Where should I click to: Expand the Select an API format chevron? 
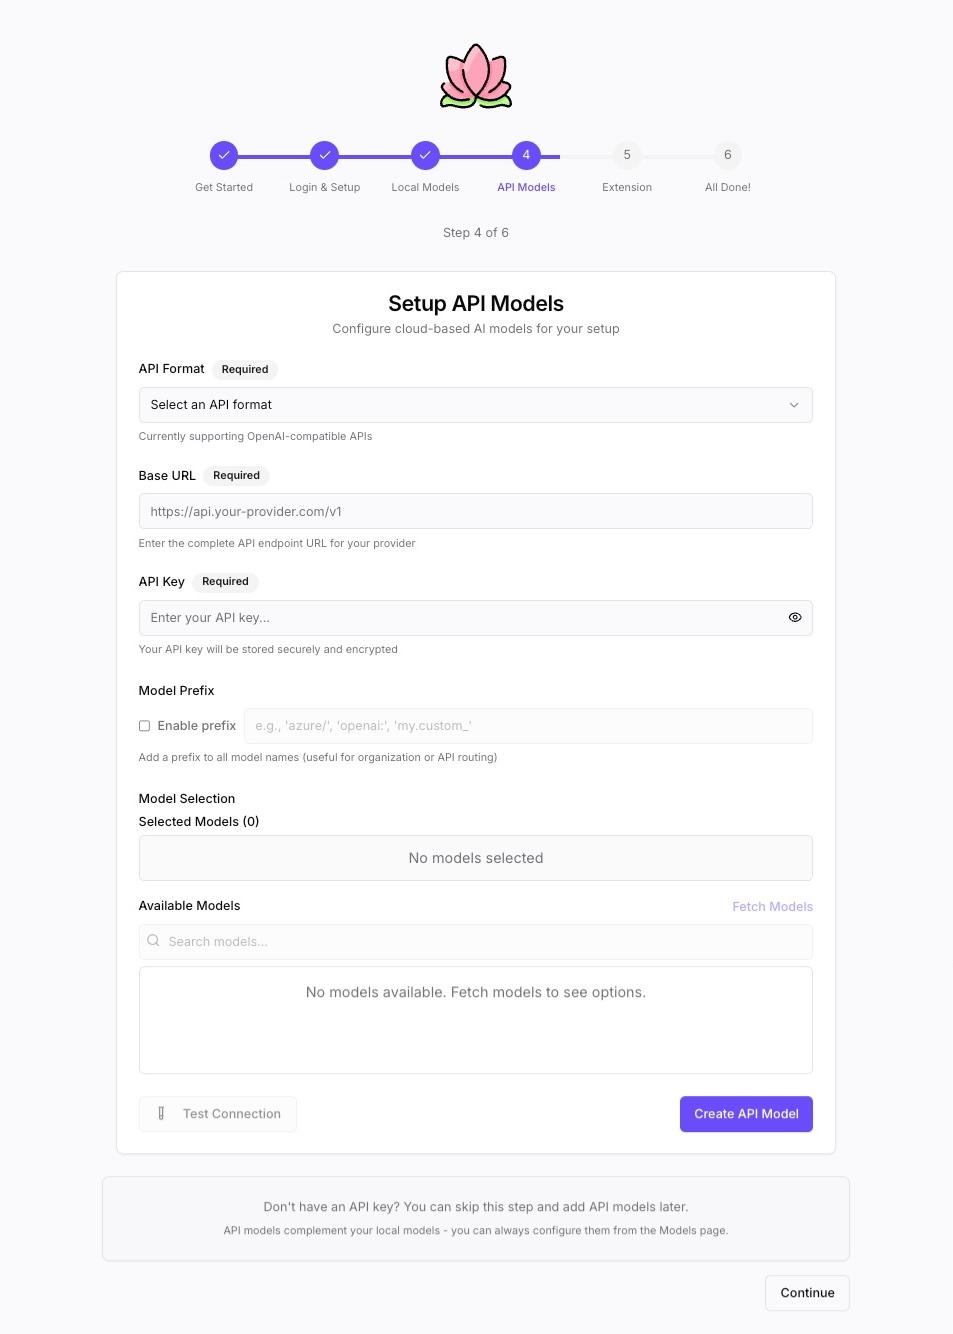794,405
